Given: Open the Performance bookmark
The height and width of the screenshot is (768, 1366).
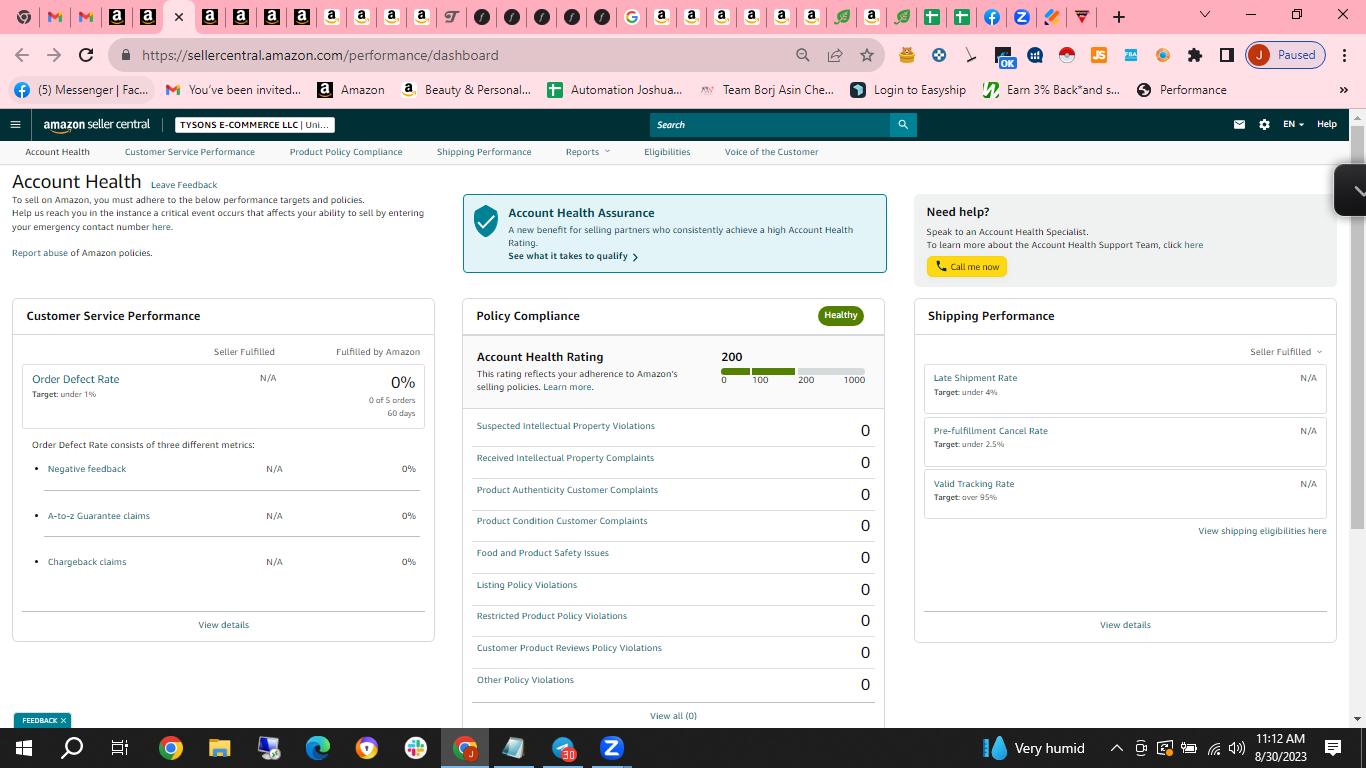Looking at the screenshot, I should (x=1181, y=90).
